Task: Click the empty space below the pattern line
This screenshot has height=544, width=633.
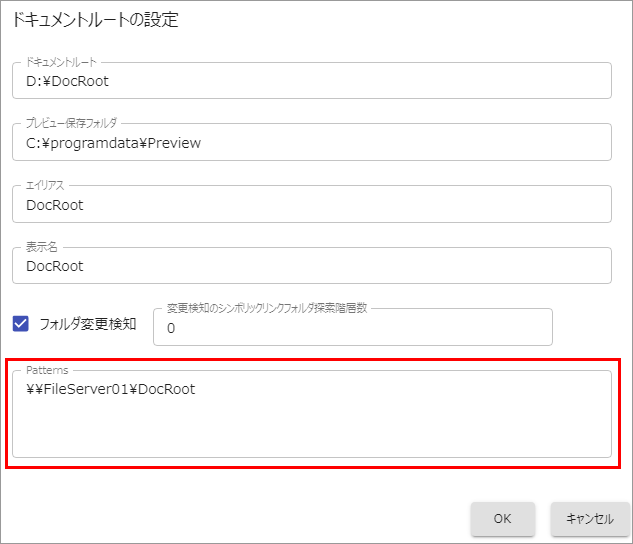Action: click(x=300, y=432)
